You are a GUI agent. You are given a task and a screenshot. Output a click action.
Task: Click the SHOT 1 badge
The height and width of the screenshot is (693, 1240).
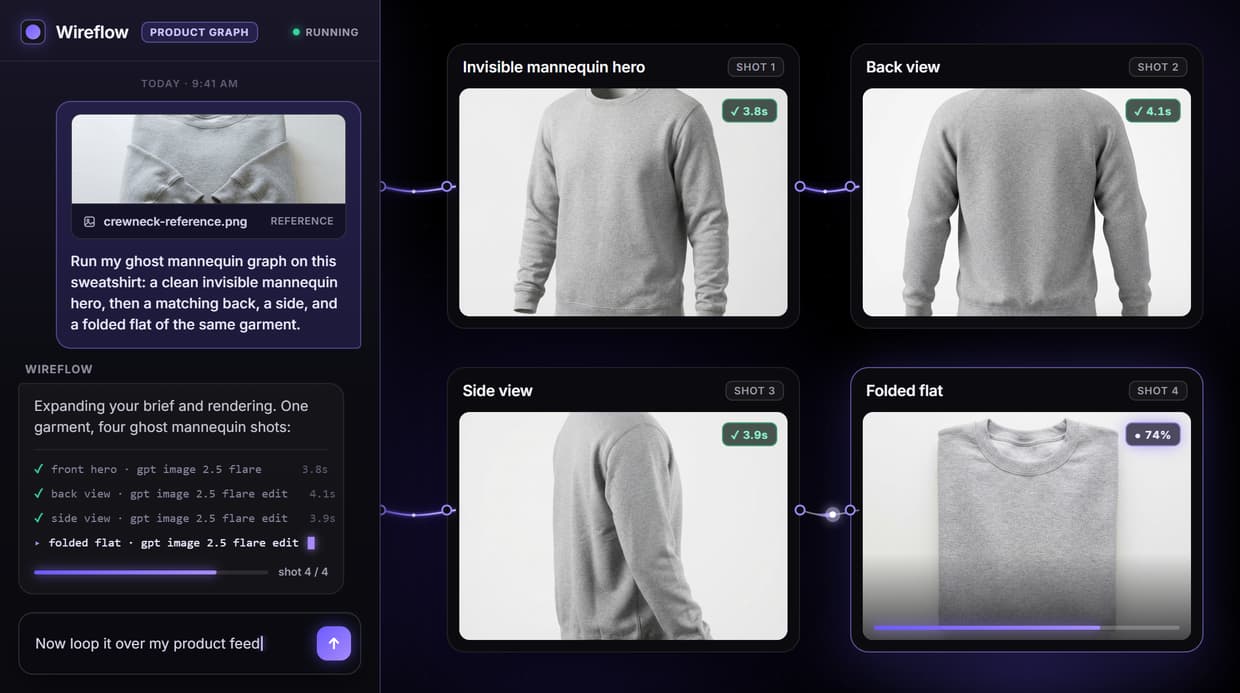[x=756, y=67]
